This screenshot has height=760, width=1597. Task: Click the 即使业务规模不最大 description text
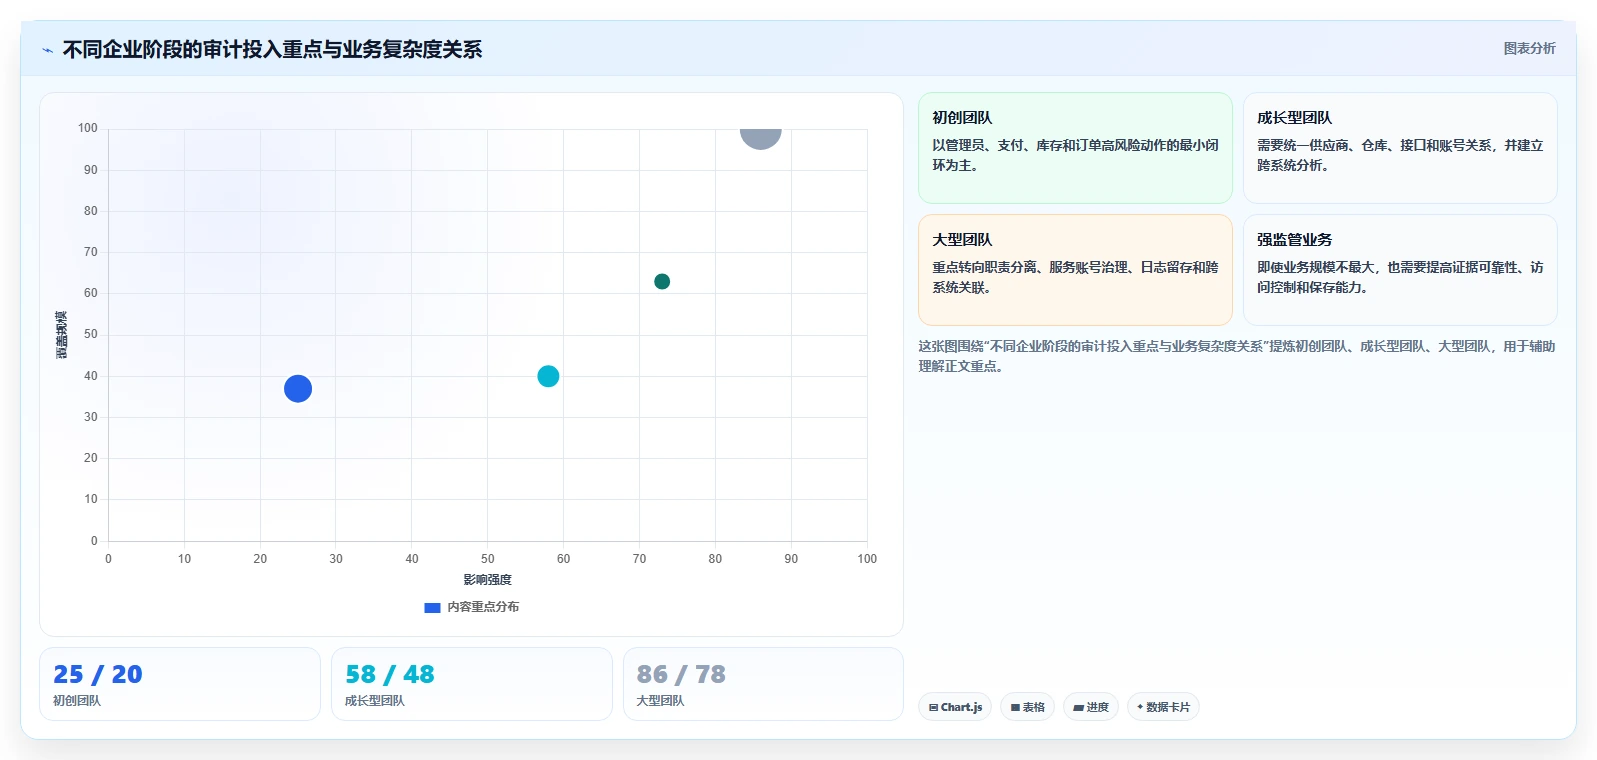[1400, 277]
